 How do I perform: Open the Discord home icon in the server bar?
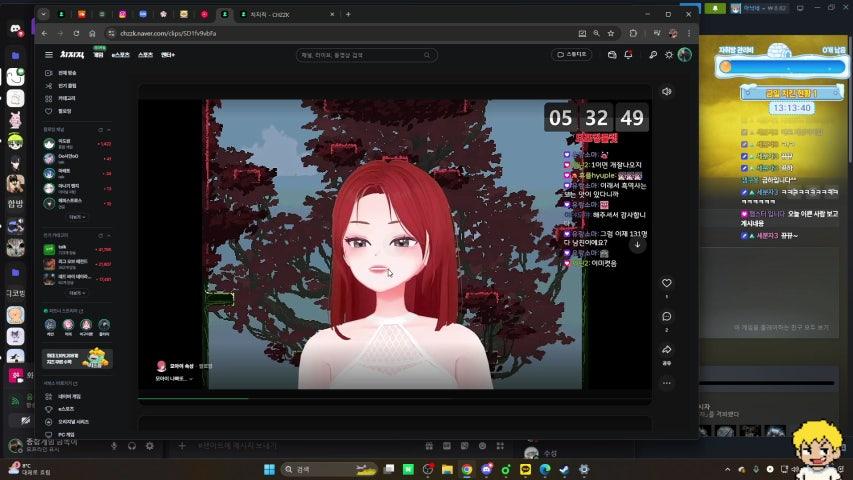tap(15, 29)
